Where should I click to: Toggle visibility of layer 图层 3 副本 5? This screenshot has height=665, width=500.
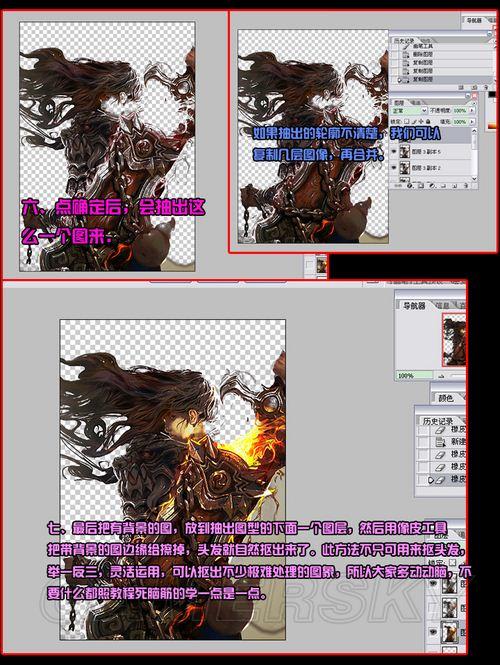click(394, 151)
